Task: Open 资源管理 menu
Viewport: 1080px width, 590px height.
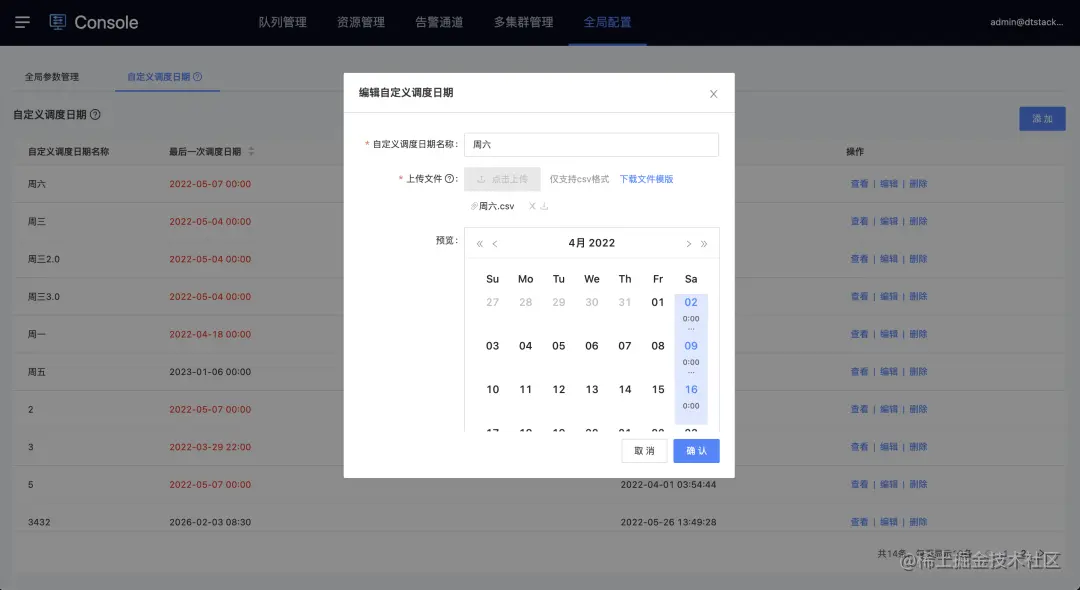Action: [361, 22]
